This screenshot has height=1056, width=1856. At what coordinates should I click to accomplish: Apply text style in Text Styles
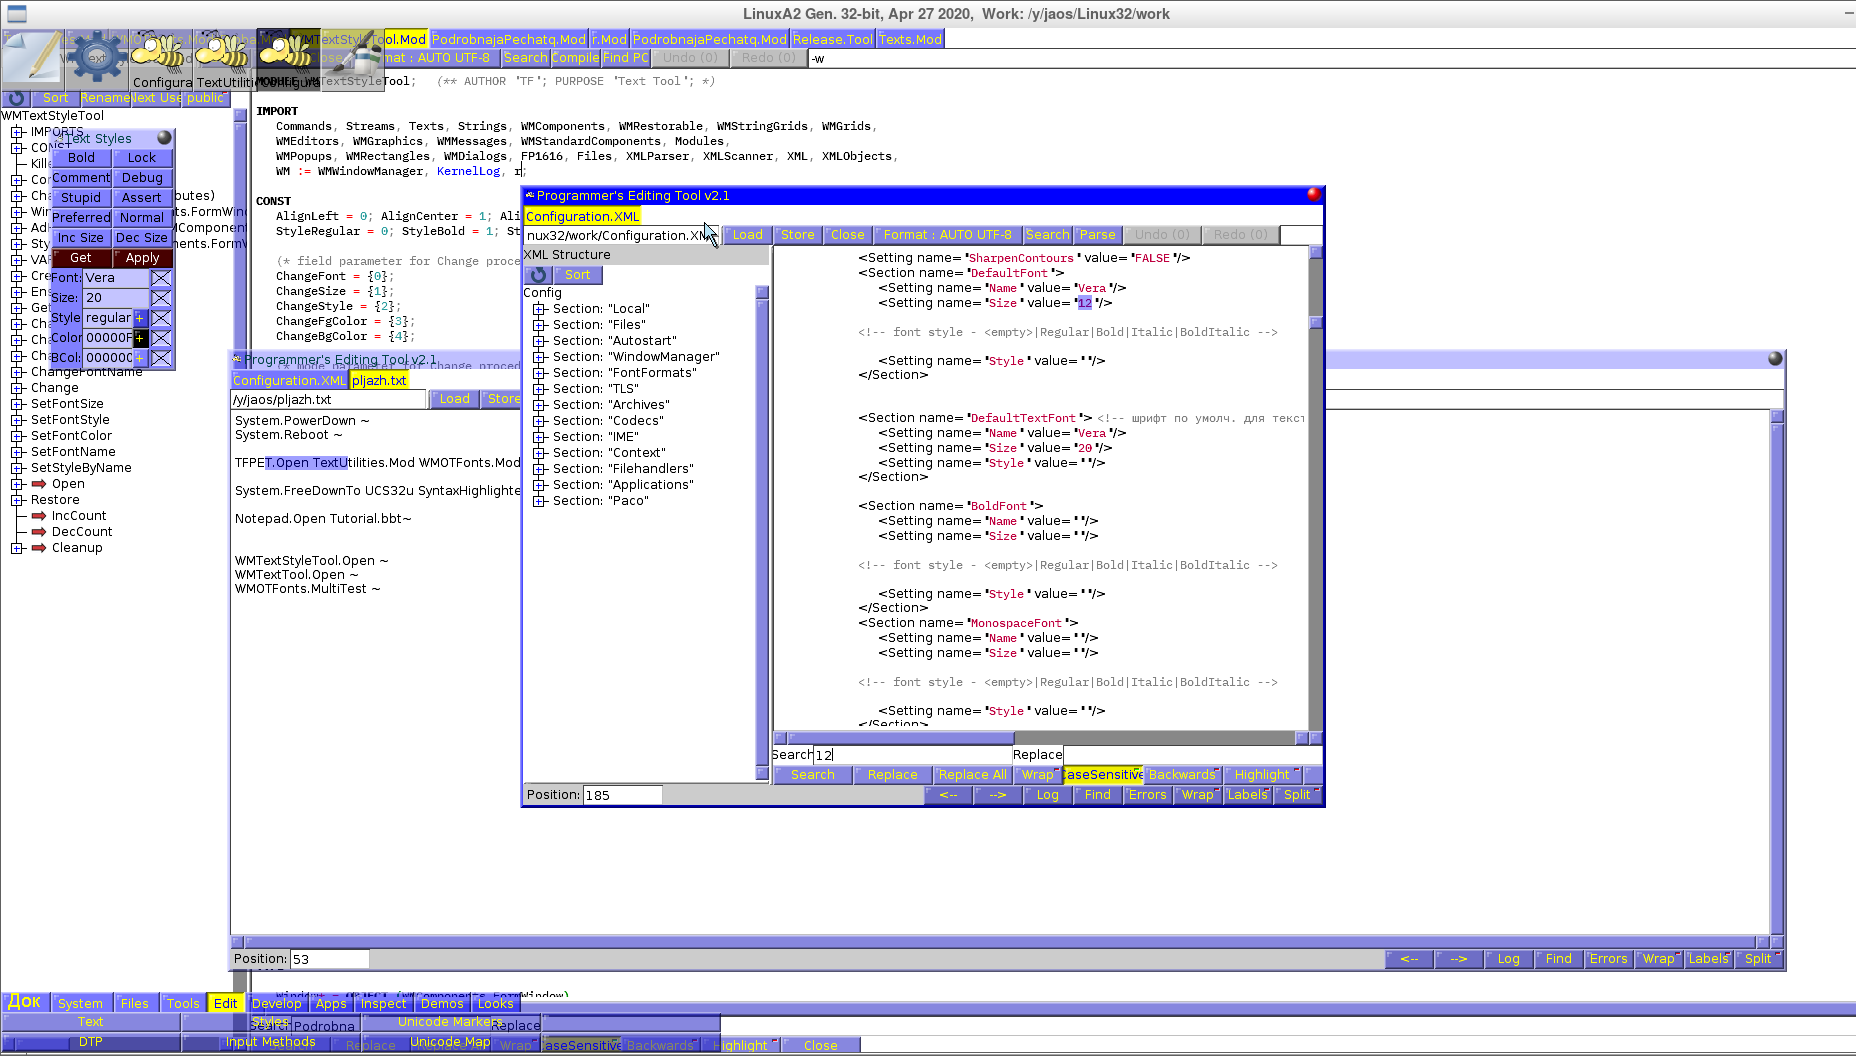point(143,258)
